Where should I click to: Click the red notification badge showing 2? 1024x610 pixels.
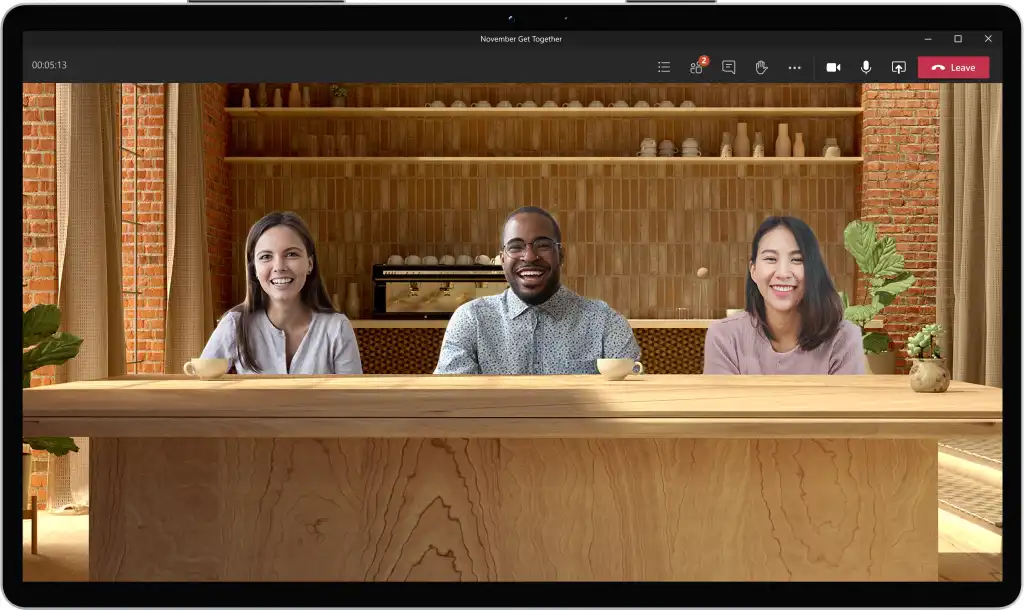(x=703, y=61)
